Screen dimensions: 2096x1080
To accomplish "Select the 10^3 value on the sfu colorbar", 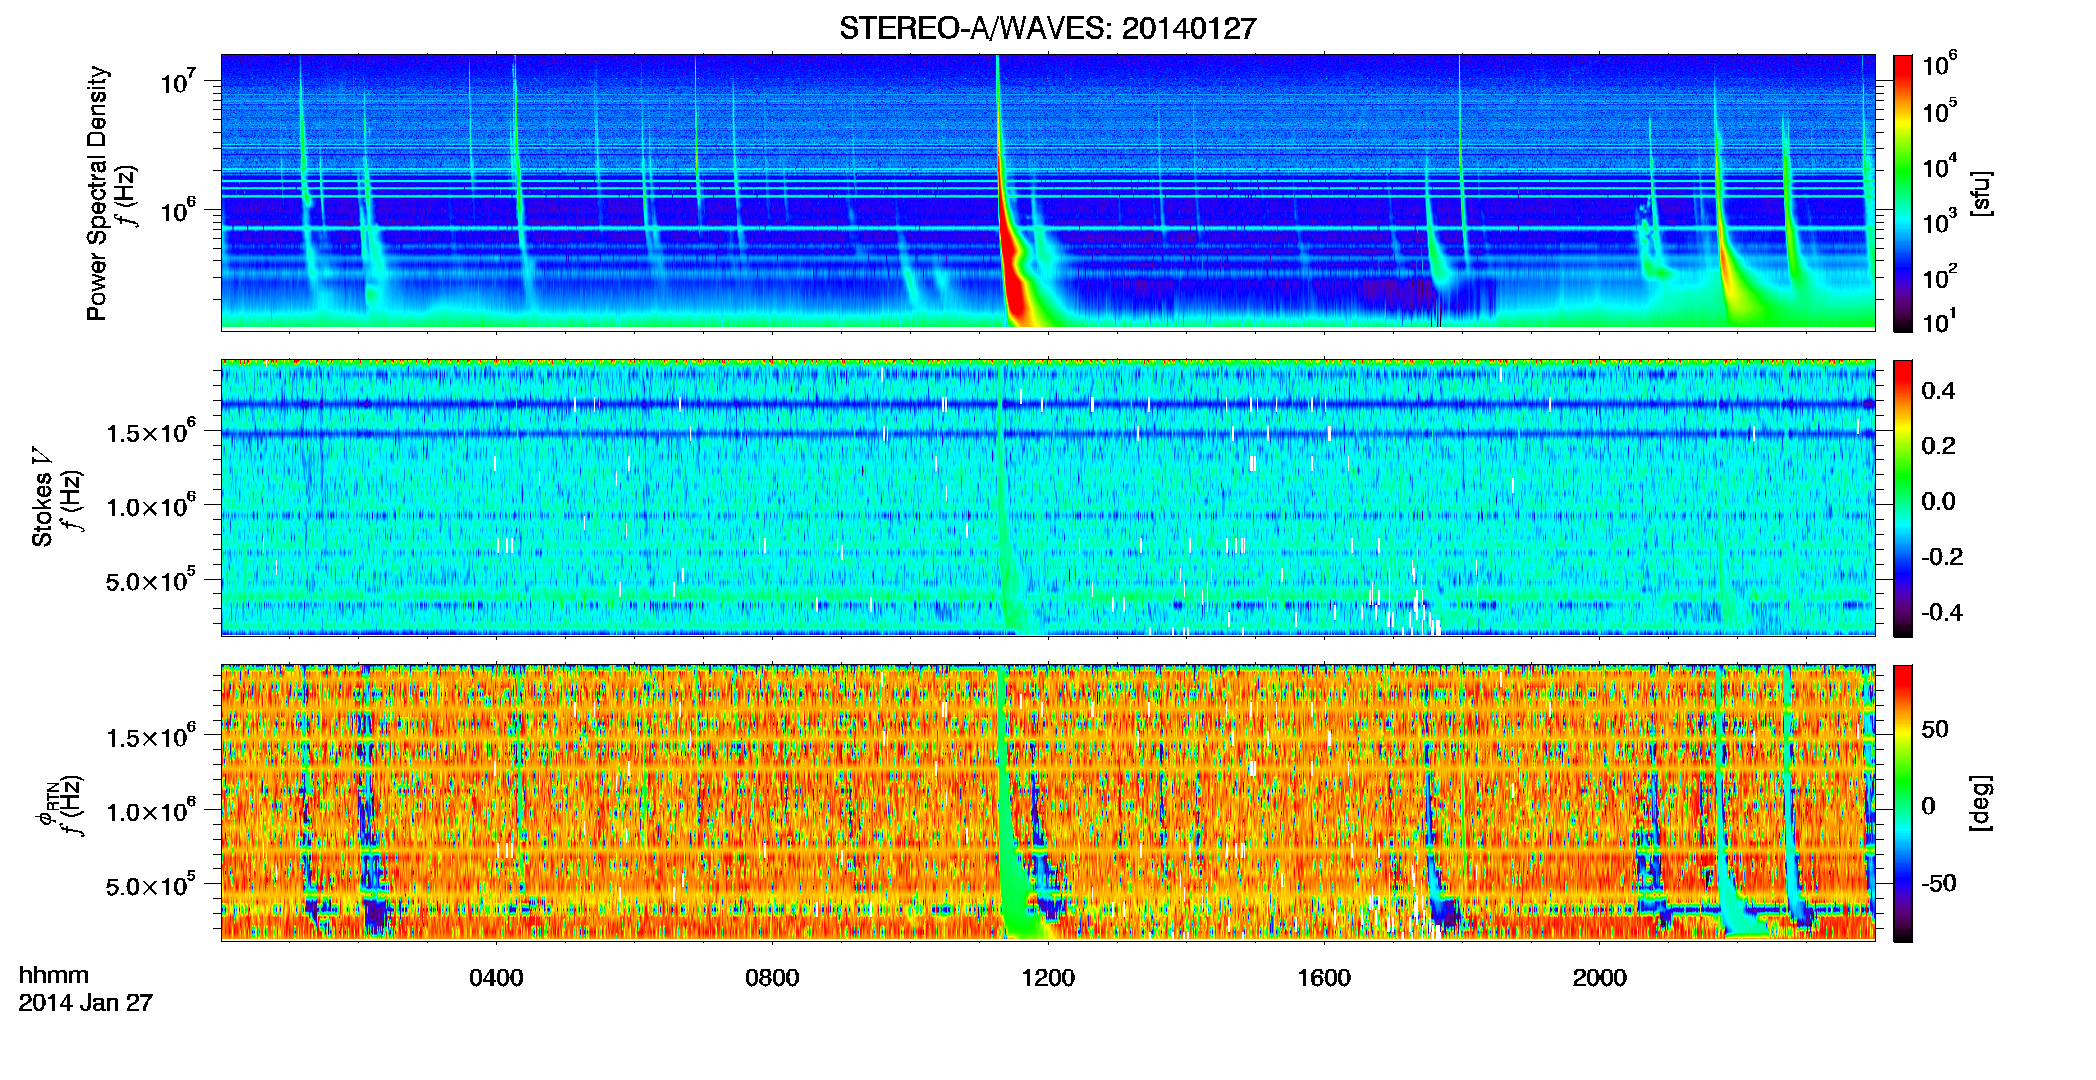I will point(1939,221).
